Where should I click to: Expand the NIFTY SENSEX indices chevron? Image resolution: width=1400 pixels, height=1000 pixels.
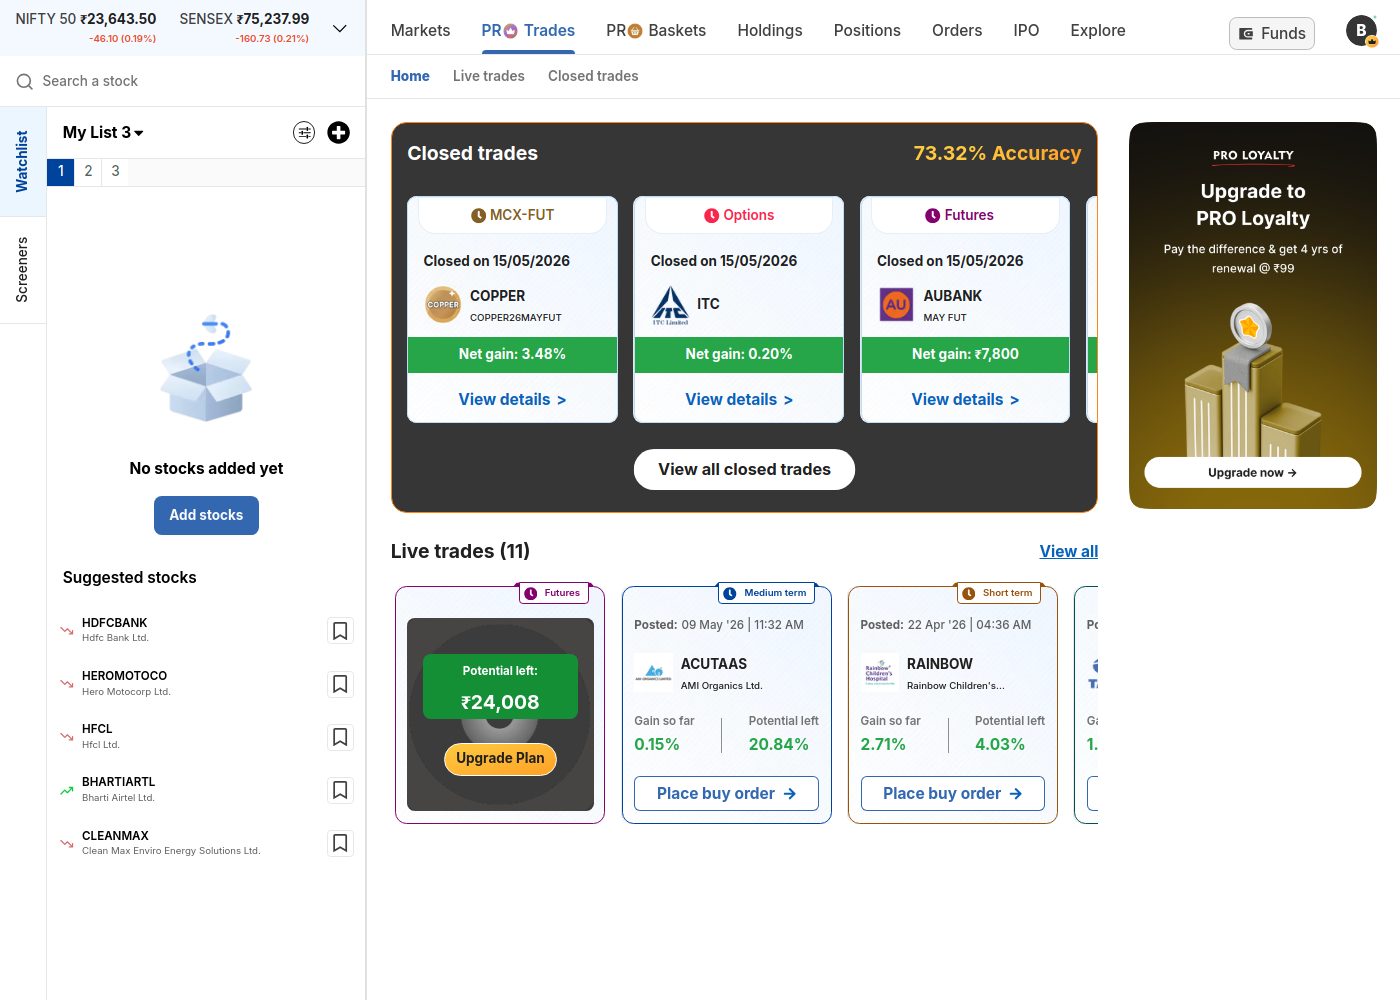pos(340,28)
